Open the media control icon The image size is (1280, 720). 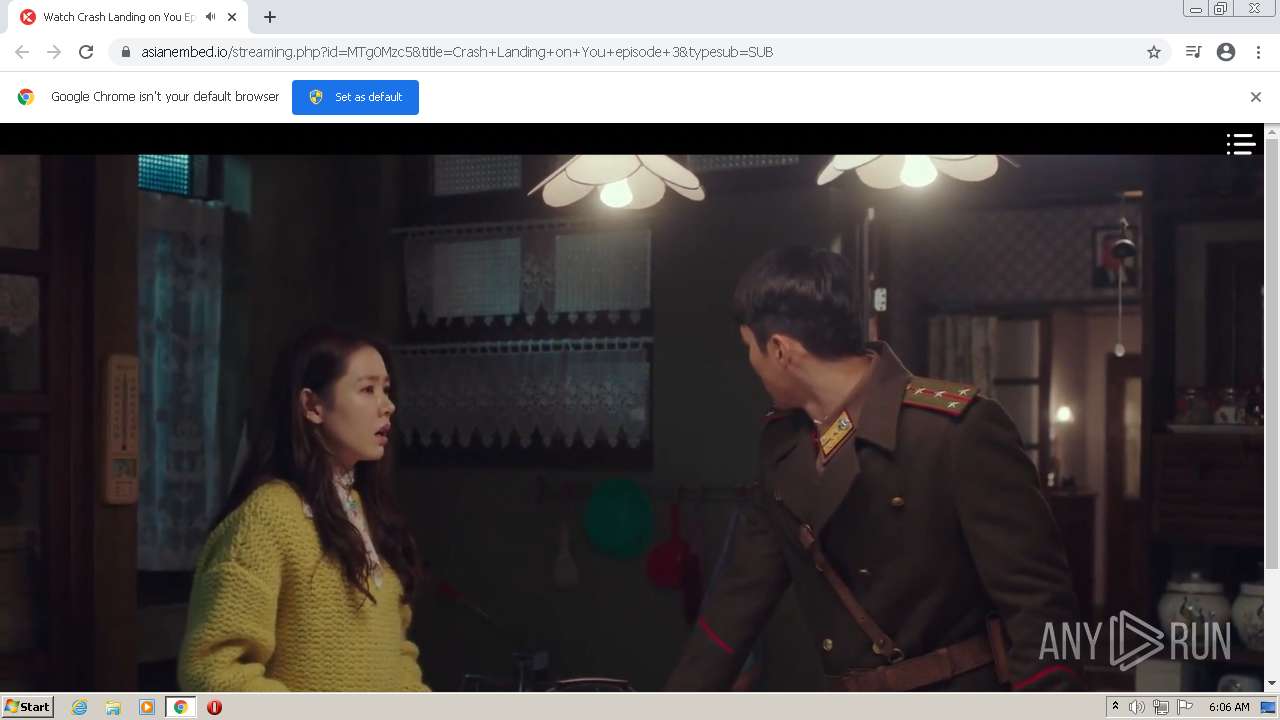(1193, 52)
